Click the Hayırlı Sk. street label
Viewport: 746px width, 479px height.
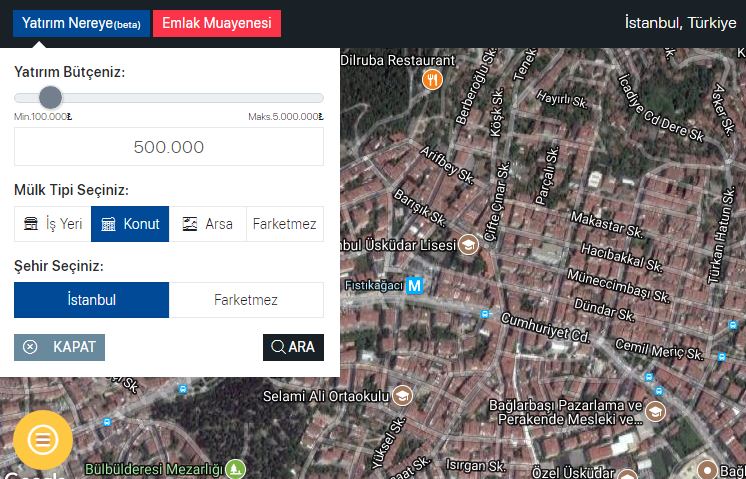(x=563, y=99)
